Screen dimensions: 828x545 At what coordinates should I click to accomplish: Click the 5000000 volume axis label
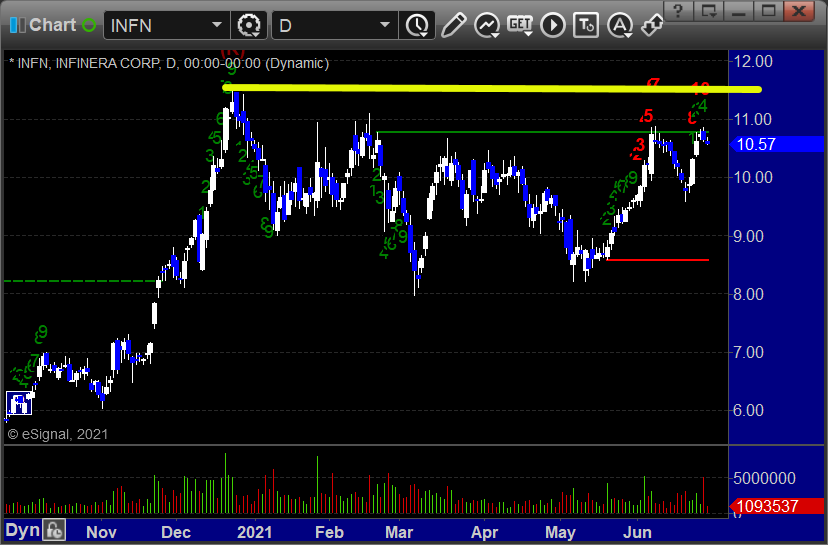[764, 478]
